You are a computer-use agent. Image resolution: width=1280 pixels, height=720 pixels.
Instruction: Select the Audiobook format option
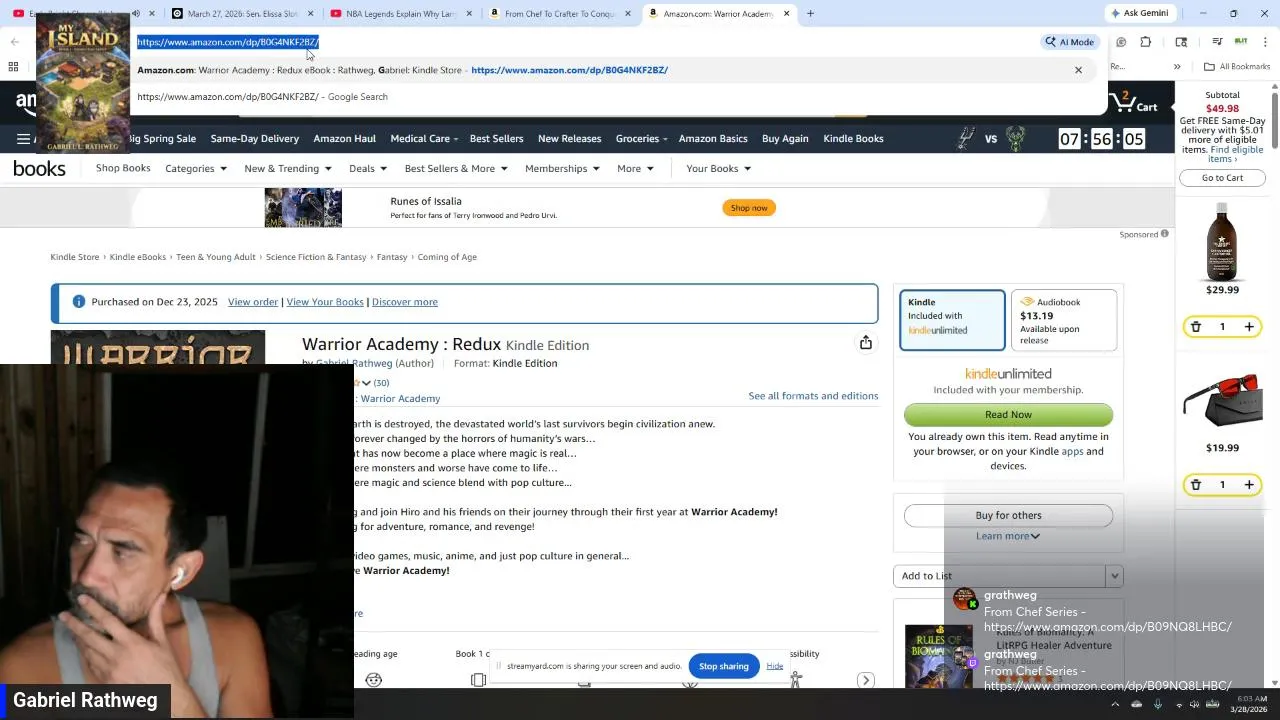1064,320
